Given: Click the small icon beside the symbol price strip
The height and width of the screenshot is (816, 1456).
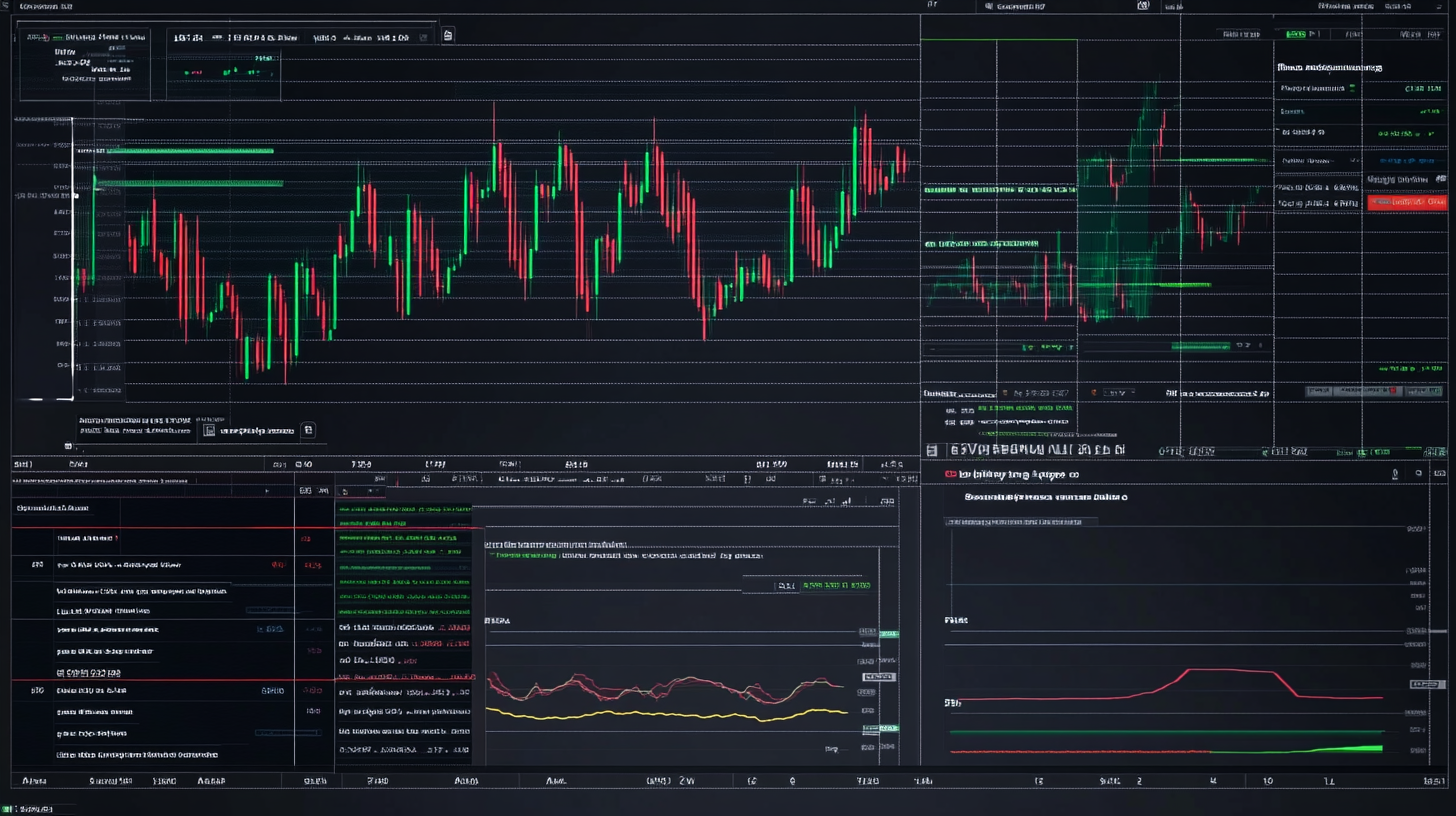Looking at the screenshot, I should tap(423, 38).
